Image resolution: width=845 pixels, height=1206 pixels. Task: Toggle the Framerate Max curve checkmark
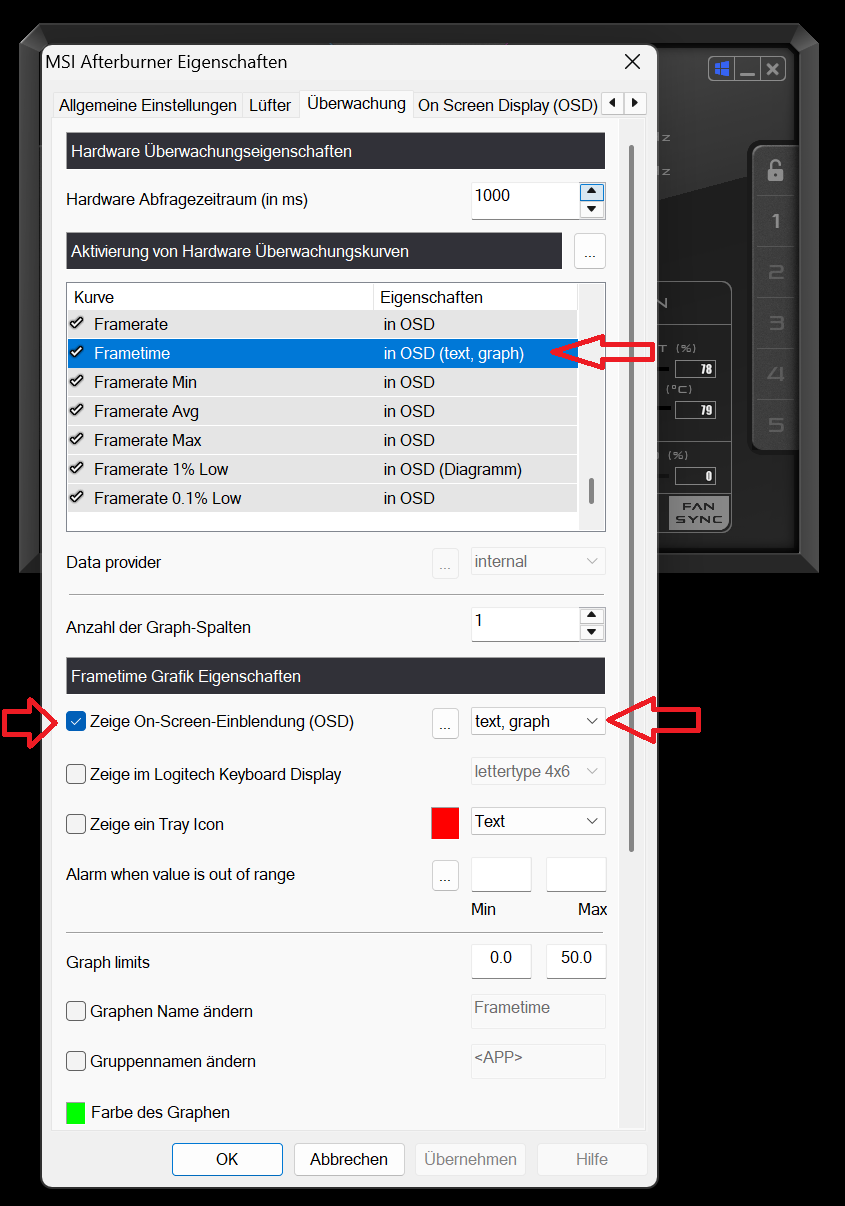76,440
